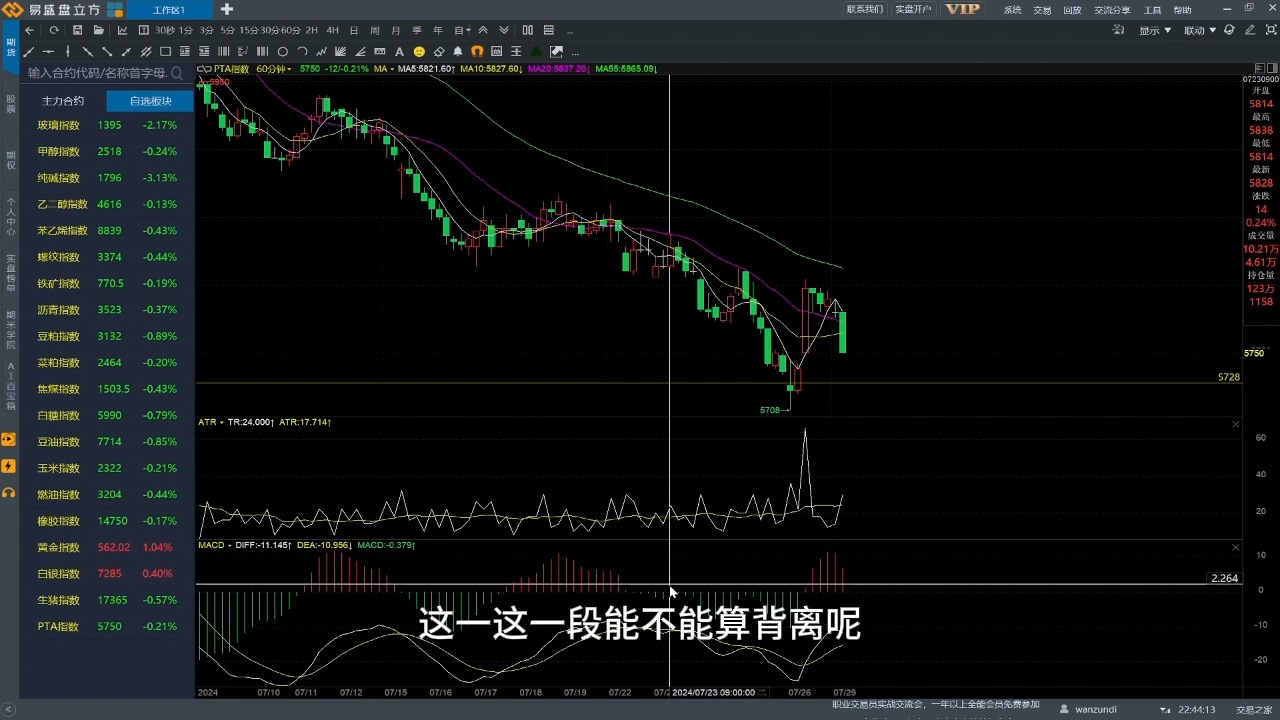Screen dimensions: 1280x720
Task: Click the fullscreen icon at top right
Action: 1271,30
